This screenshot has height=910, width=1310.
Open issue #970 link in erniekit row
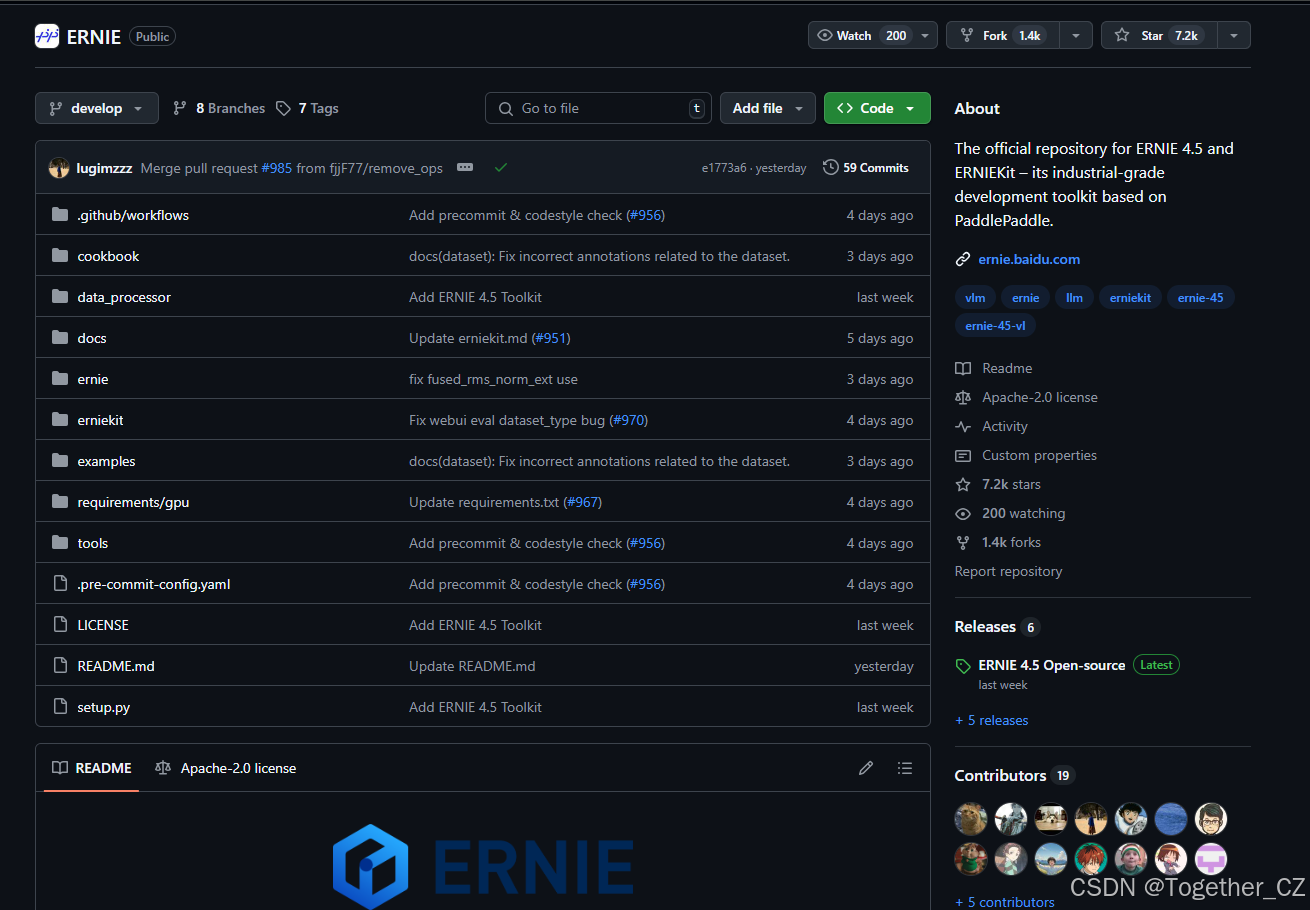pos(629,420)
